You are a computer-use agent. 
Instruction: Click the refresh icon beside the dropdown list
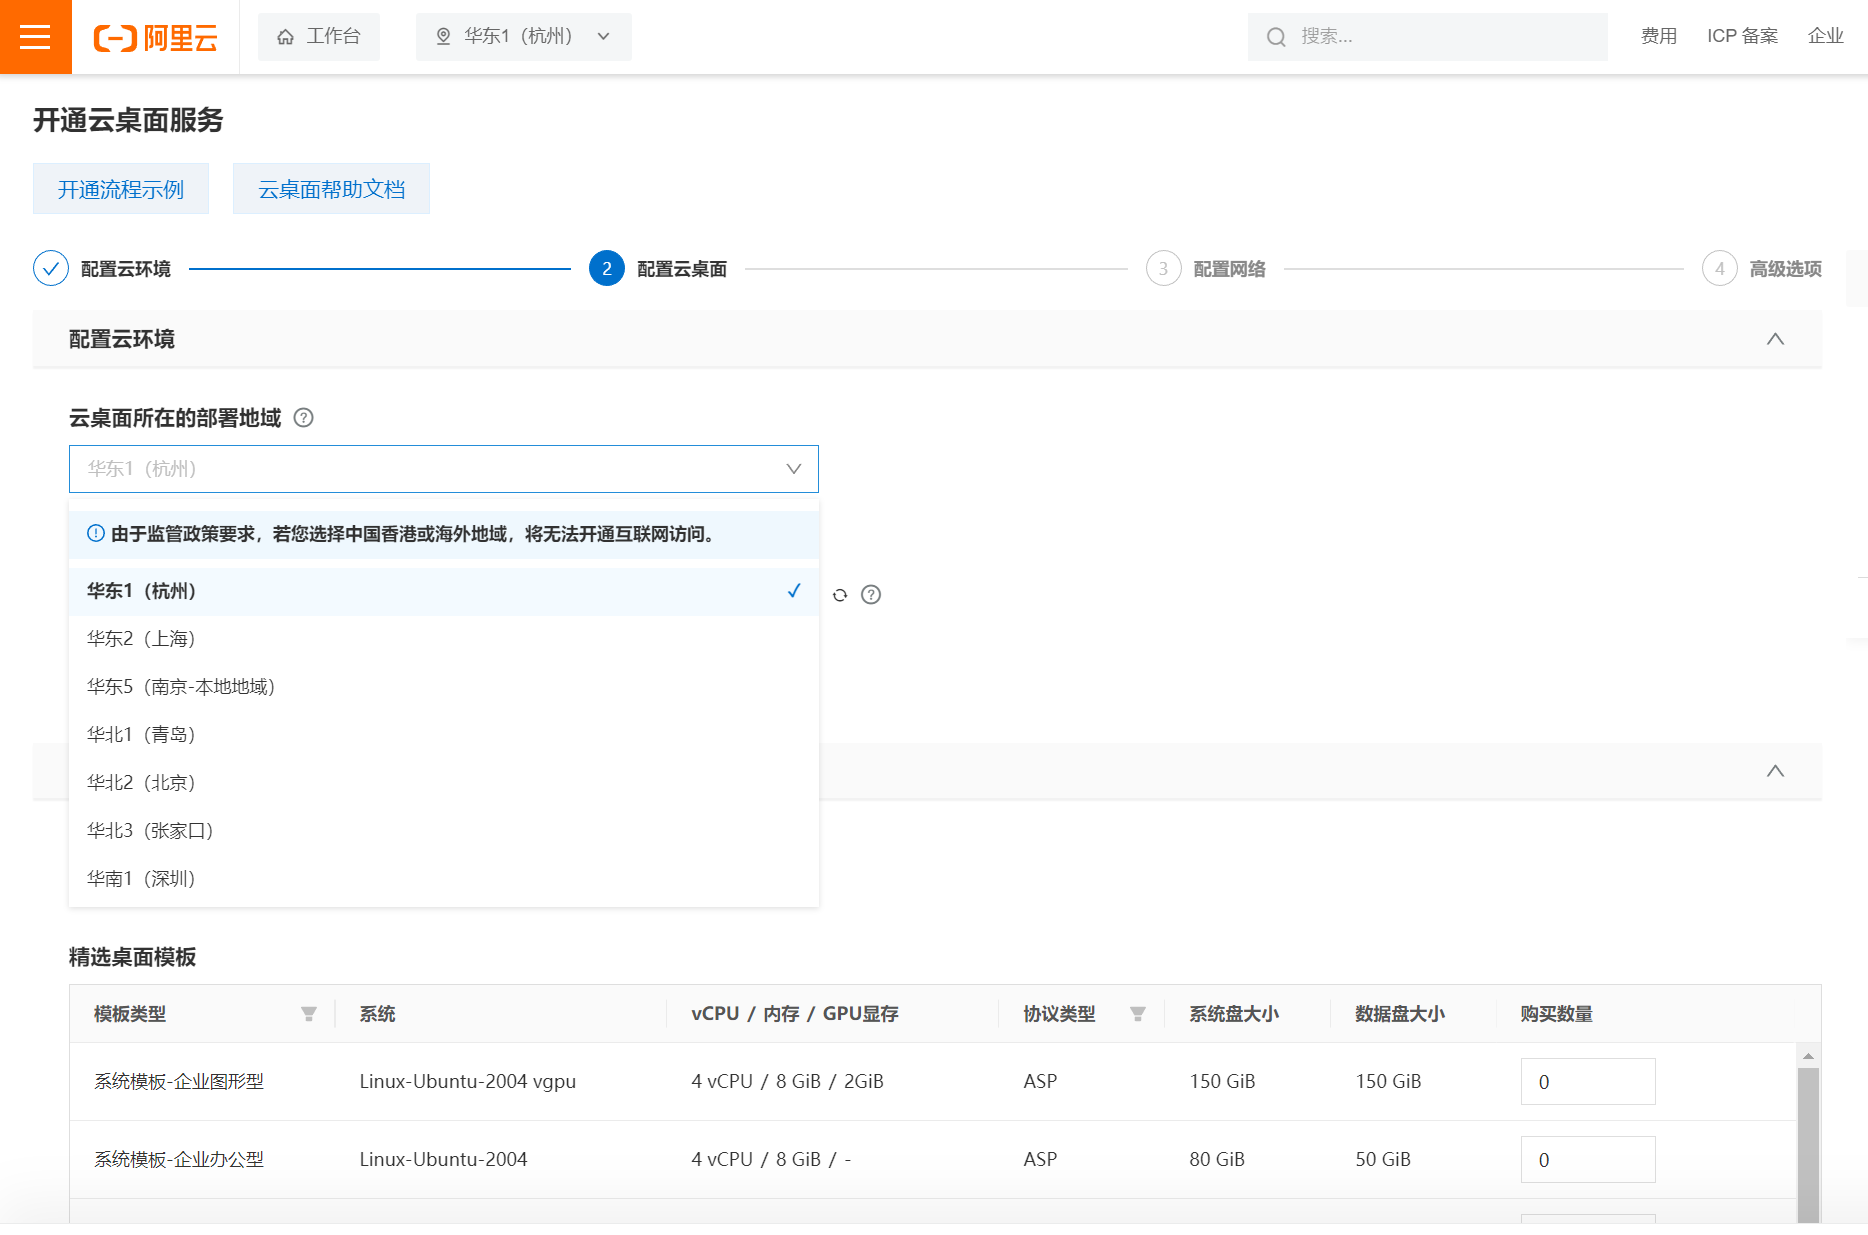[x=840, y=595]
